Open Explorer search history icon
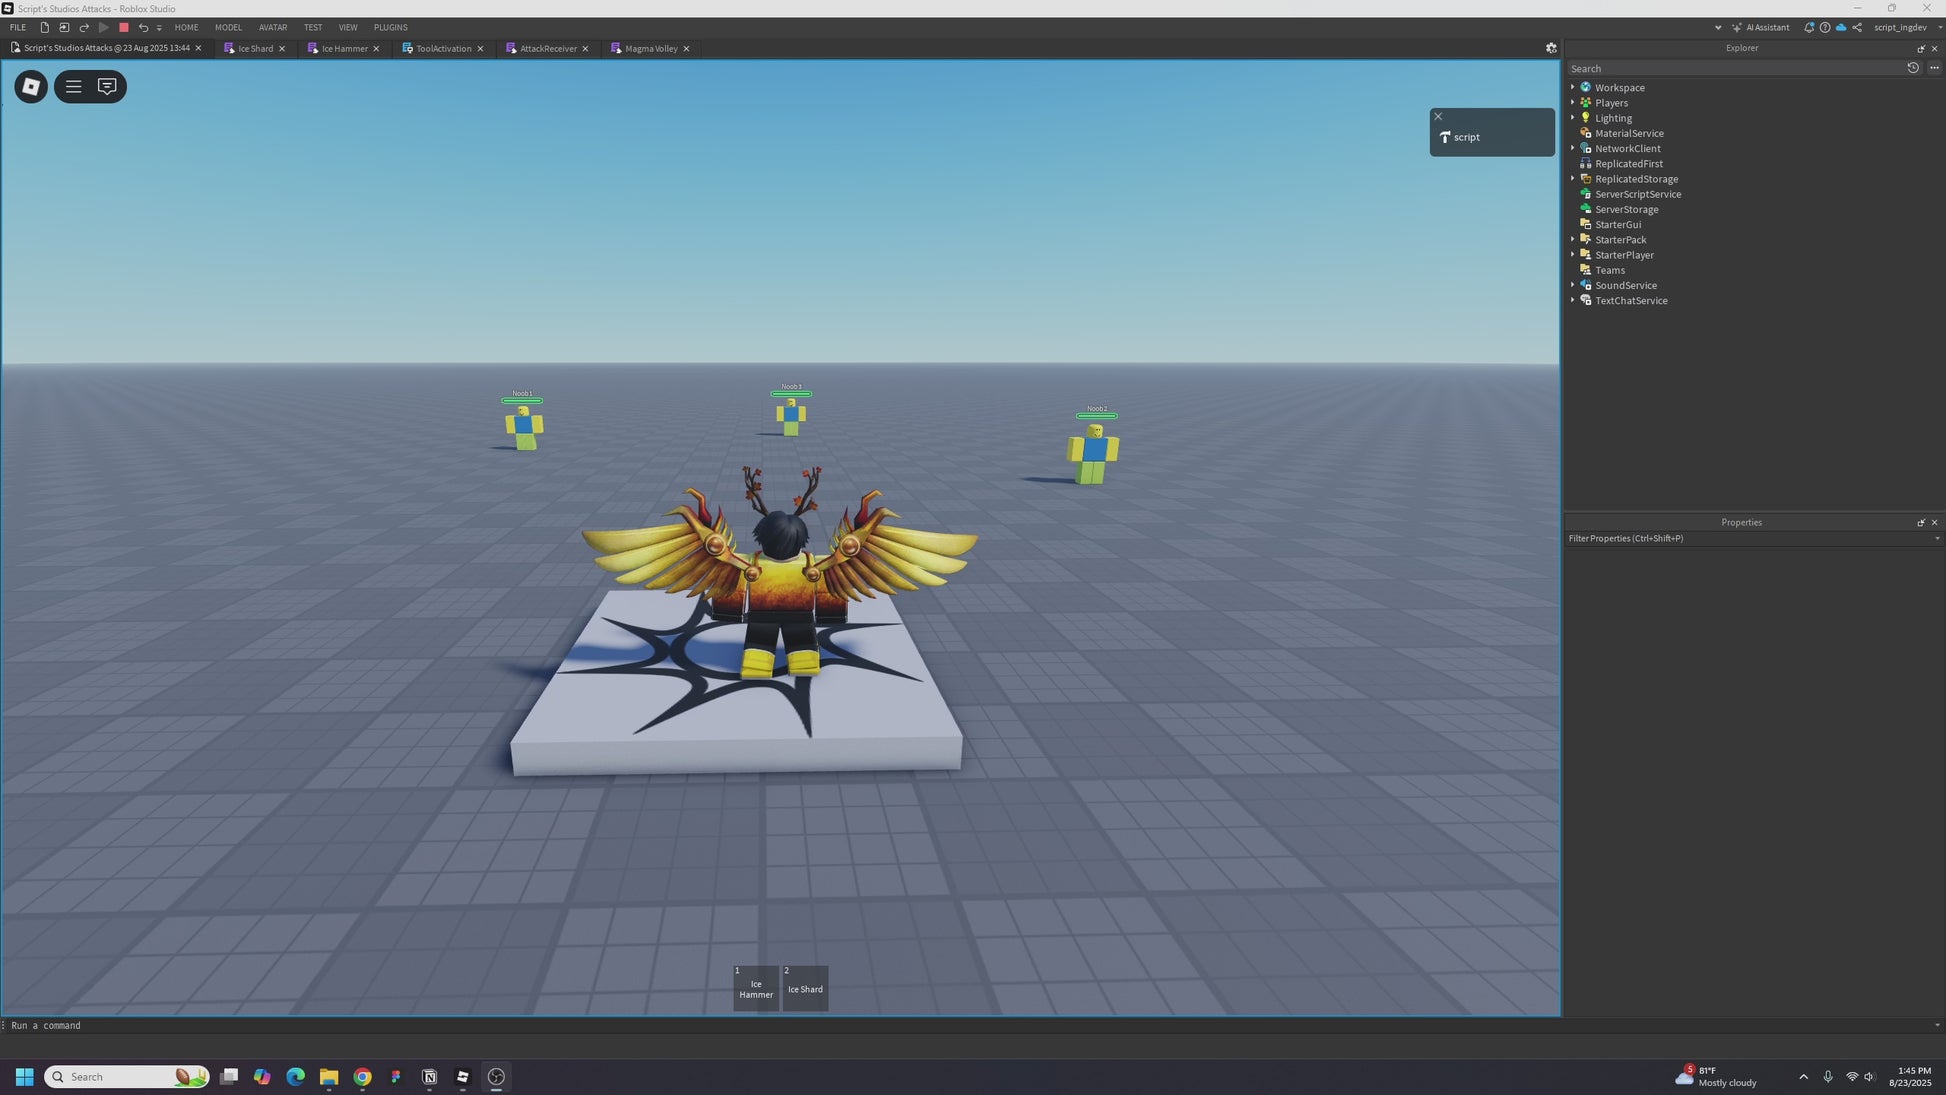Screen dimensions: 1946x1095 click(1912, 68)
